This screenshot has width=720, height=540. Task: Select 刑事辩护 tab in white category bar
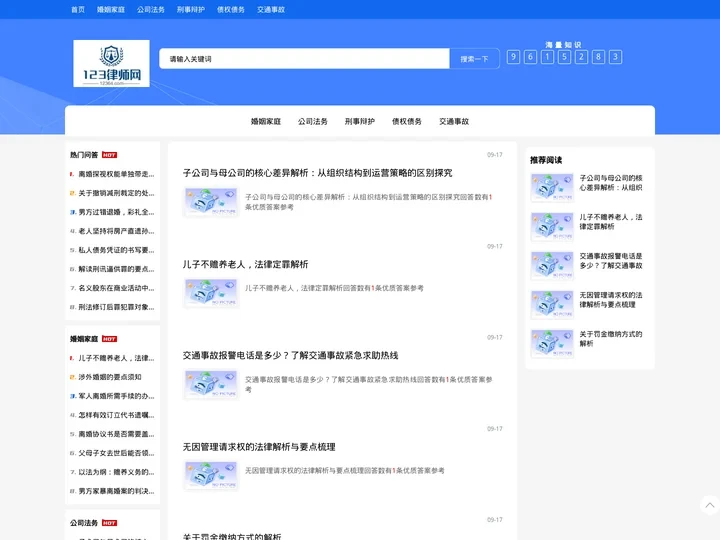pos(360,122)
